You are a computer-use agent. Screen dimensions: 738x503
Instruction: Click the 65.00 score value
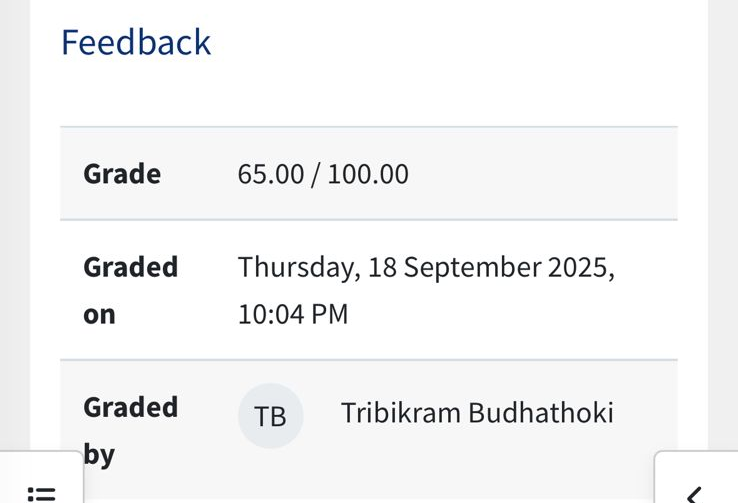click(x=270, y=174)
